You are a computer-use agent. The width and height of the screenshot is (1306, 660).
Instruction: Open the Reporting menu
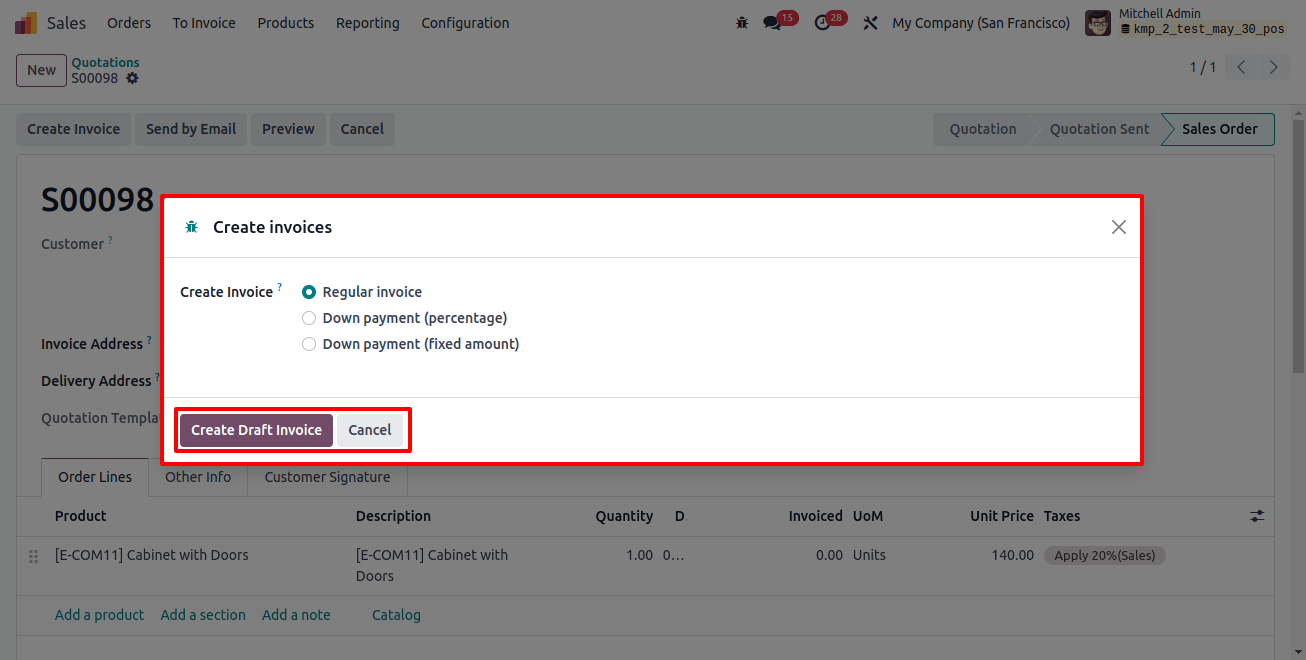[x=367, y=23]
